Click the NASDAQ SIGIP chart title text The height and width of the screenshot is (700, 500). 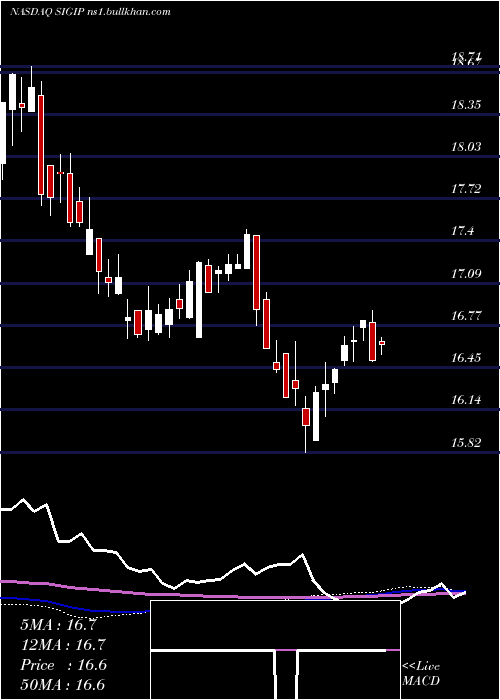click(x=90, y=11)
